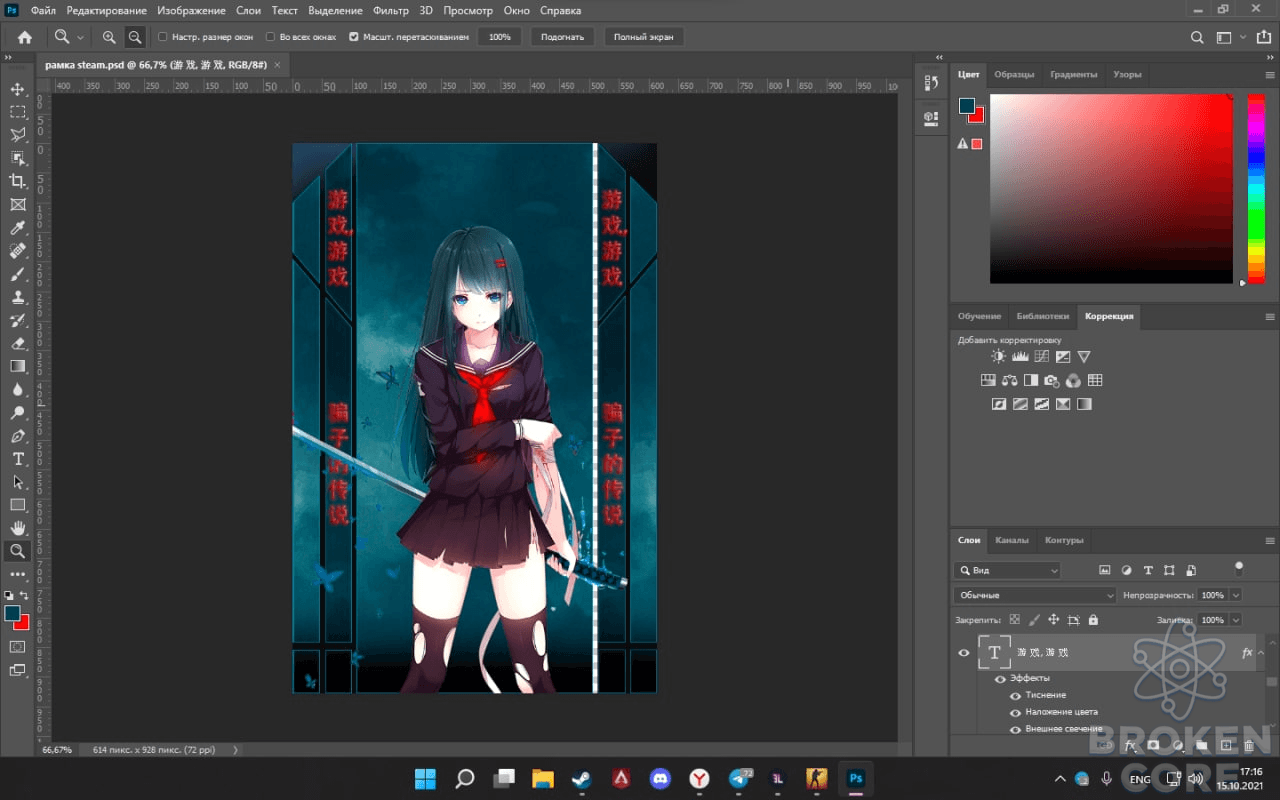Enable the 'Настр. размер окон' checkbox
The image size is (1280, 800).
(x=163, y=37)
